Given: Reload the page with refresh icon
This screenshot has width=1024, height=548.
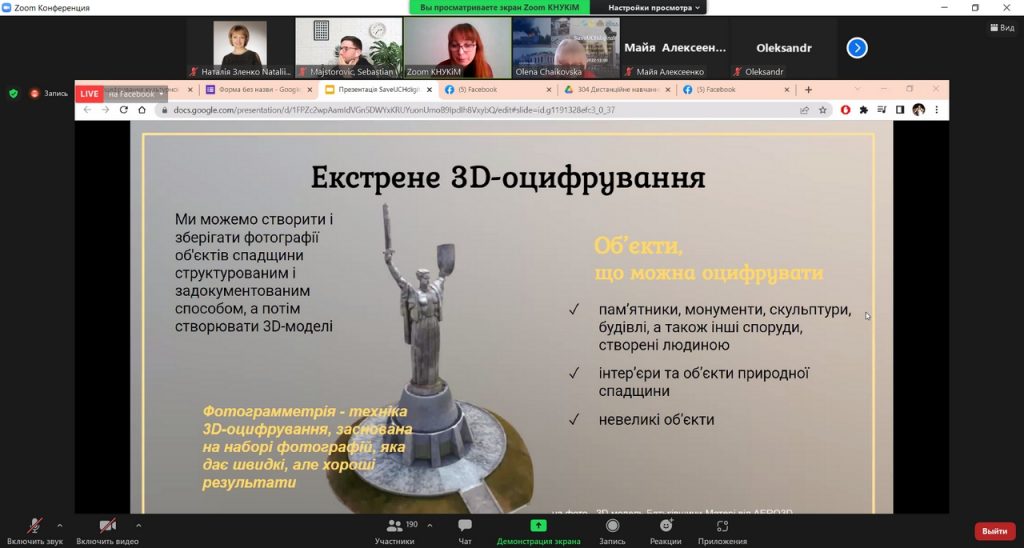Looking at the screenshot, I should coord(123,110).
